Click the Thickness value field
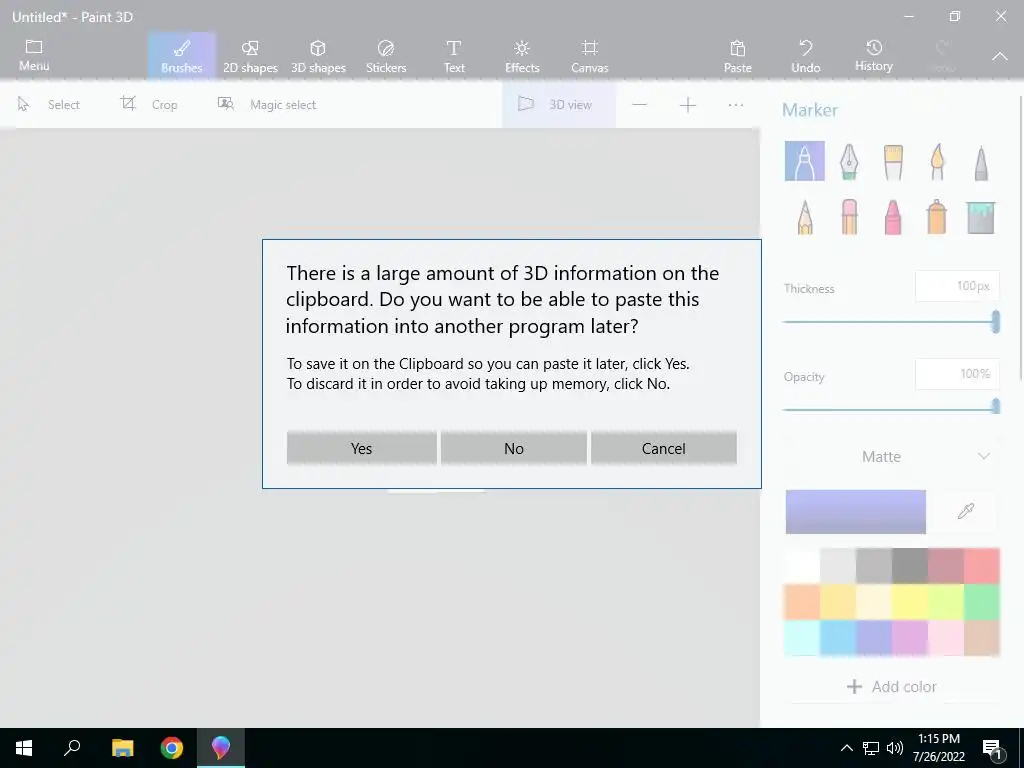The width and height of the screenshot is (1024, 768). click(957, 286)
